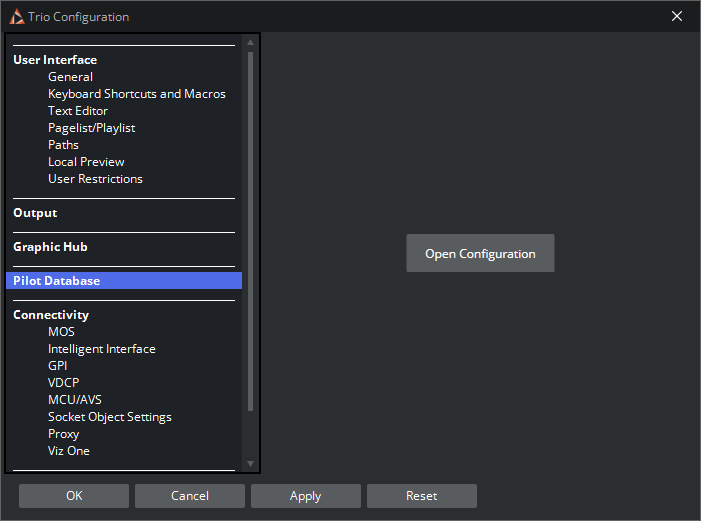Select Text Editor settings
The height and width of the screenshot is (521, 701).
point(78,111)
